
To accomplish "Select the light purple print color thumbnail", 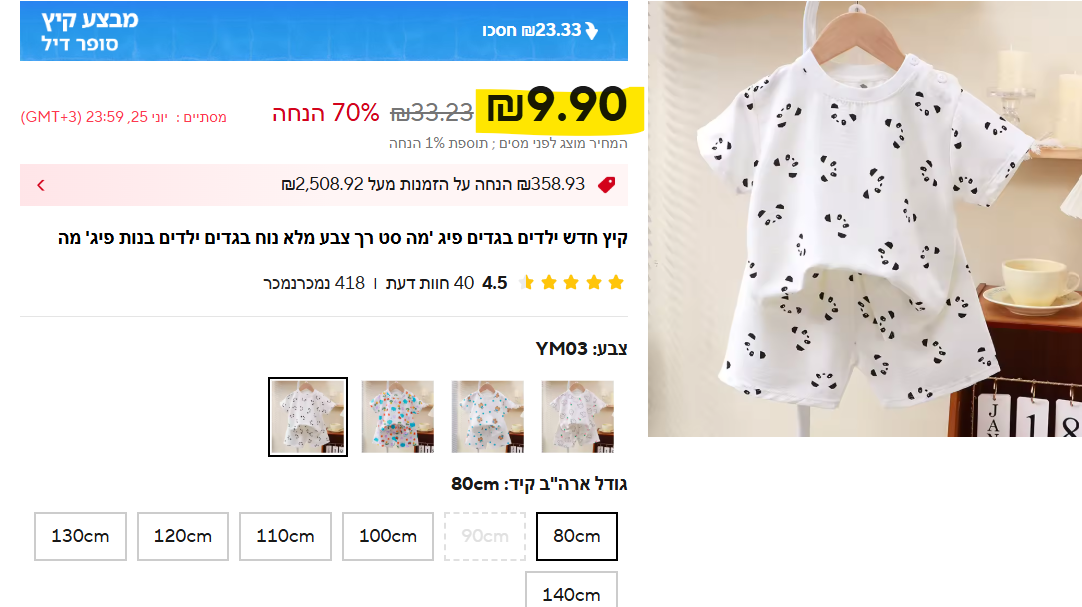I will point(578,417).
